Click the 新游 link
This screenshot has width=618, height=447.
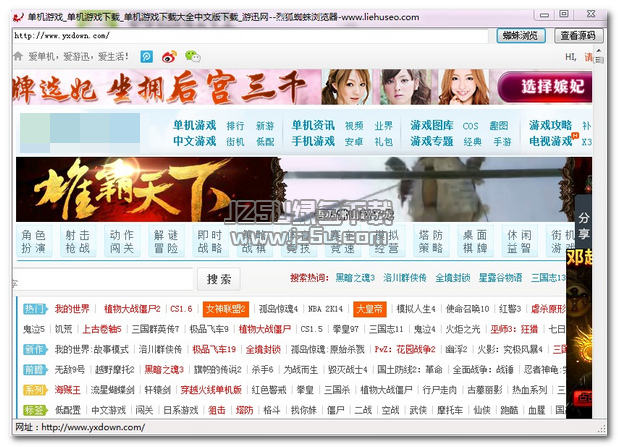point(265,126)
